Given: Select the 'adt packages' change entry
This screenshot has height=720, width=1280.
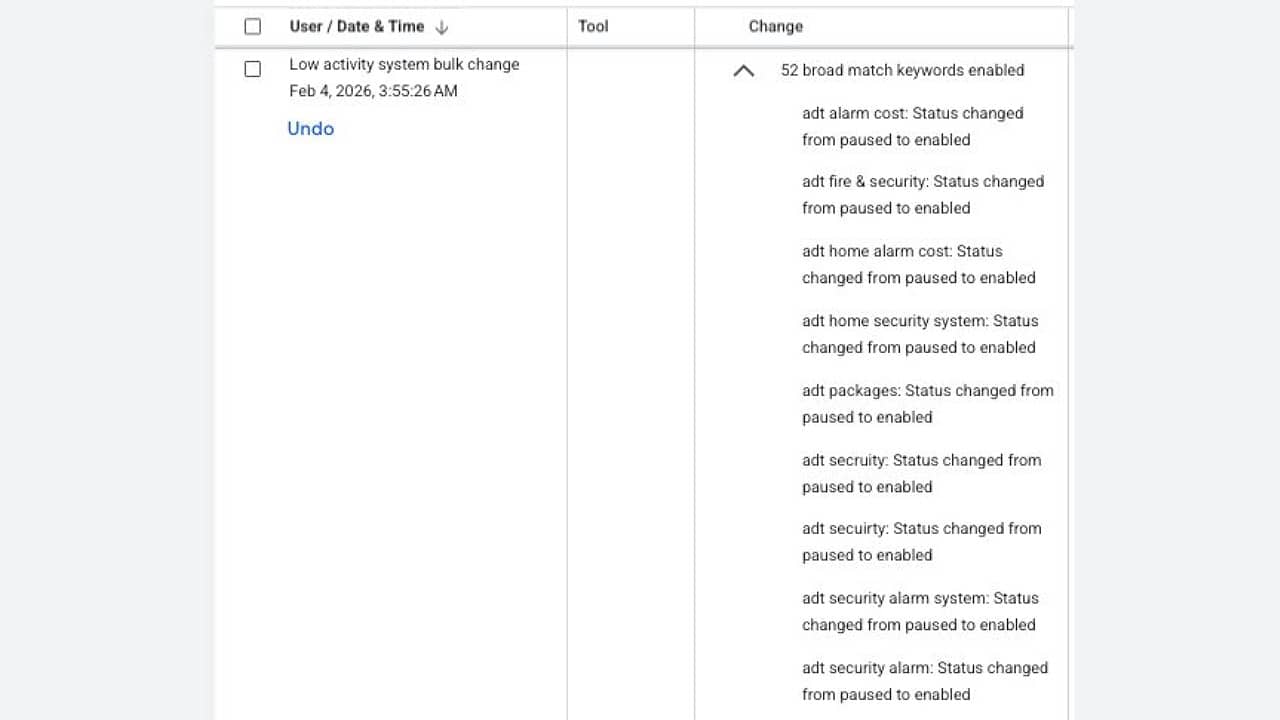Looking at the screenshot, I should click(x=927, y=404).
